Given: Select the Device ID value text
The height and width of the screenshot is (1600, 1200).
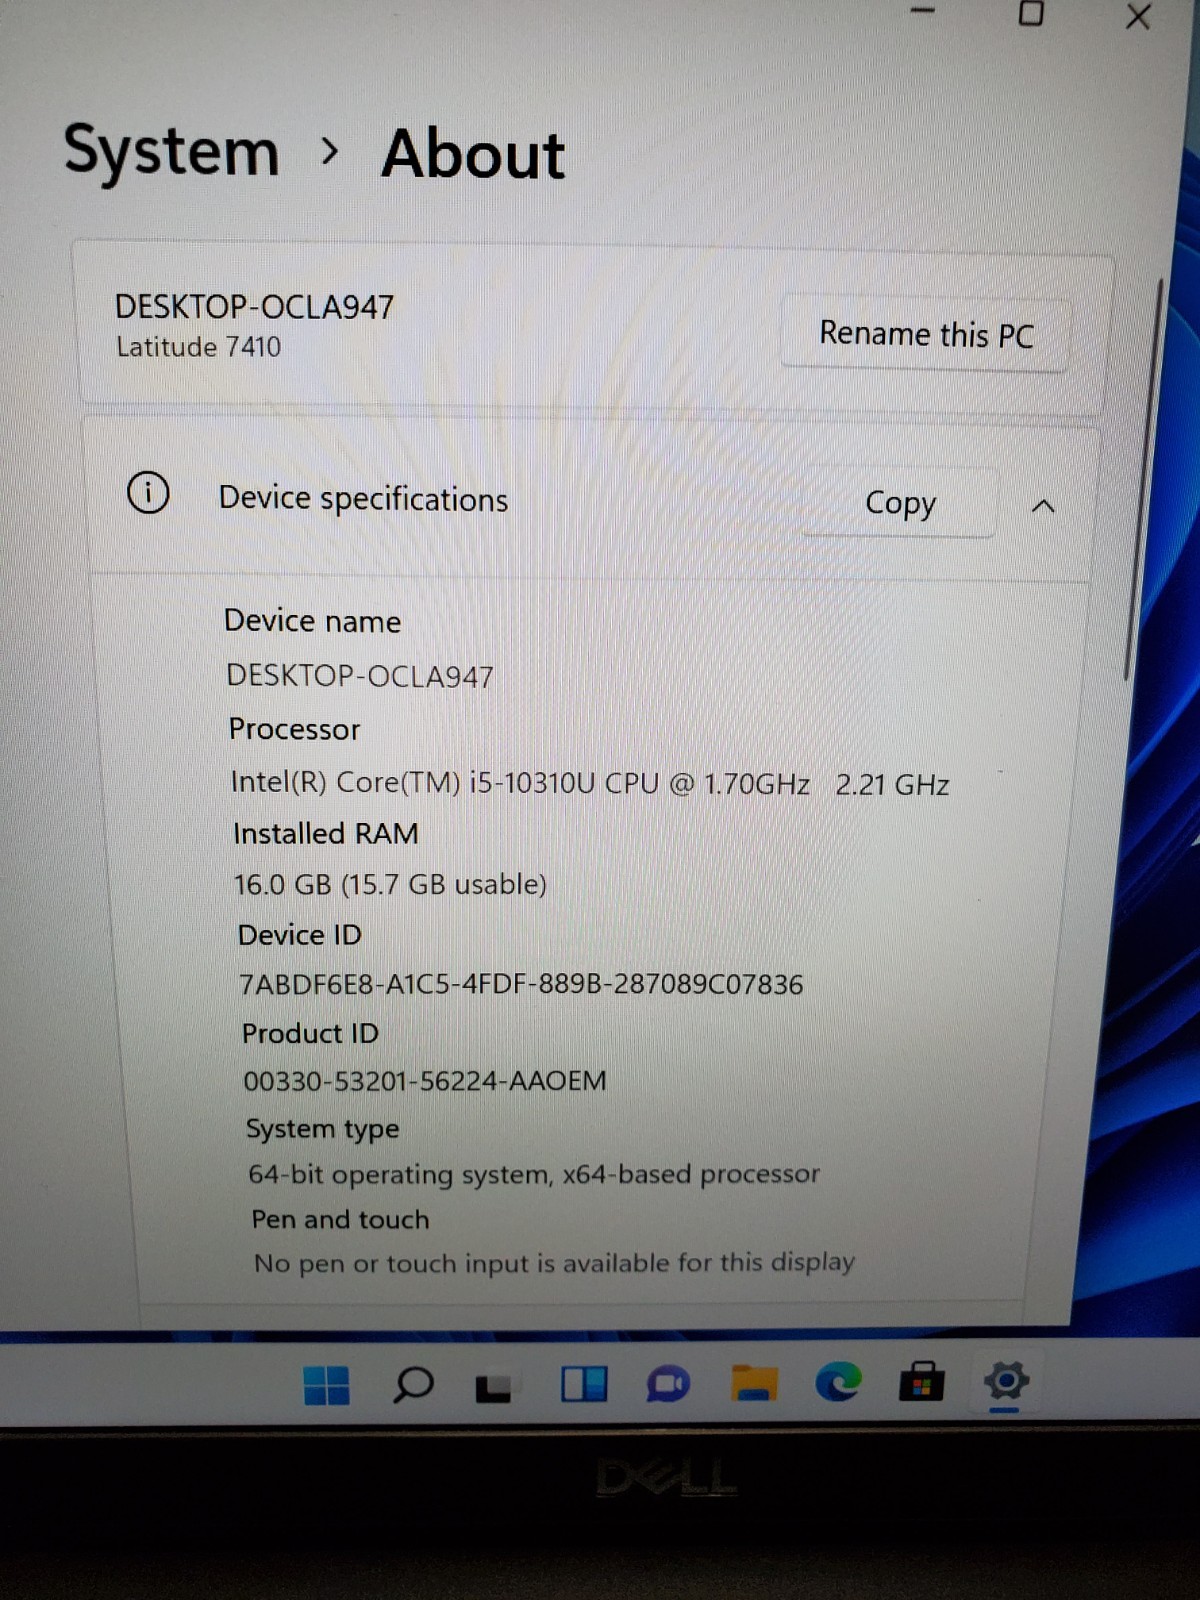Looking at the screenshot, I should pos(521,984).
